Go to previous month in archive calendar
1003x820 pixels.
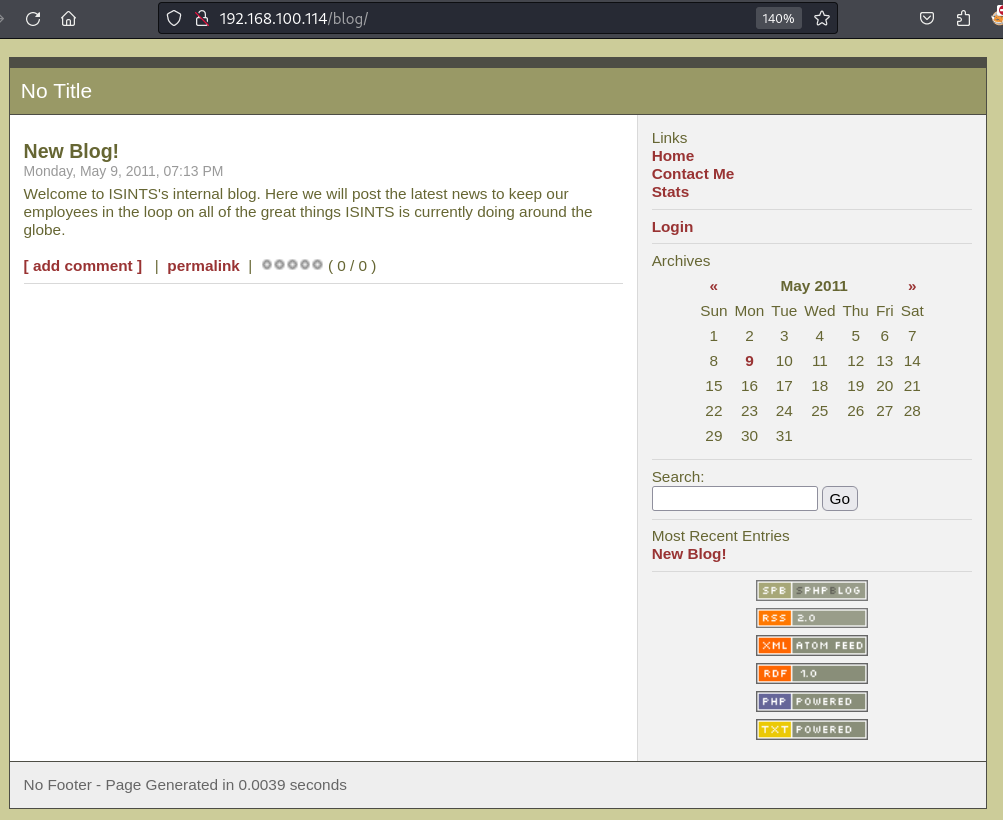[713, 286]
